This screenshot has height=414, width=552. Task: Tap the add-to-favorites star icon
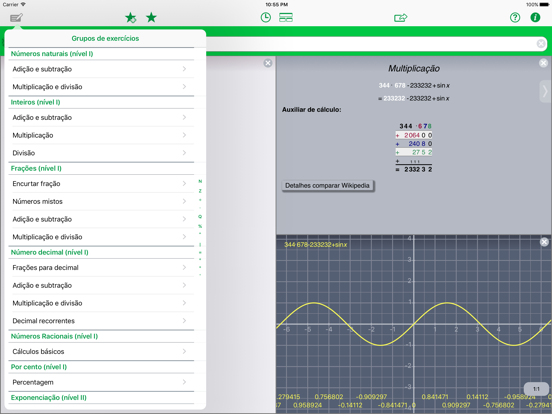(131, 18)
